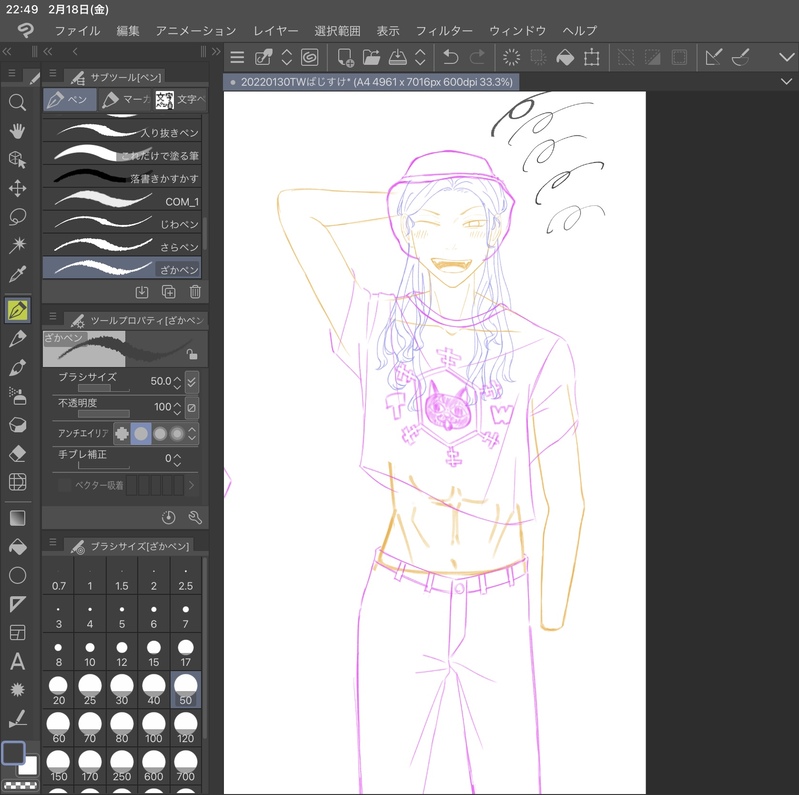
Task: Select the Lasso selection tool
Action: click(17, 217)
